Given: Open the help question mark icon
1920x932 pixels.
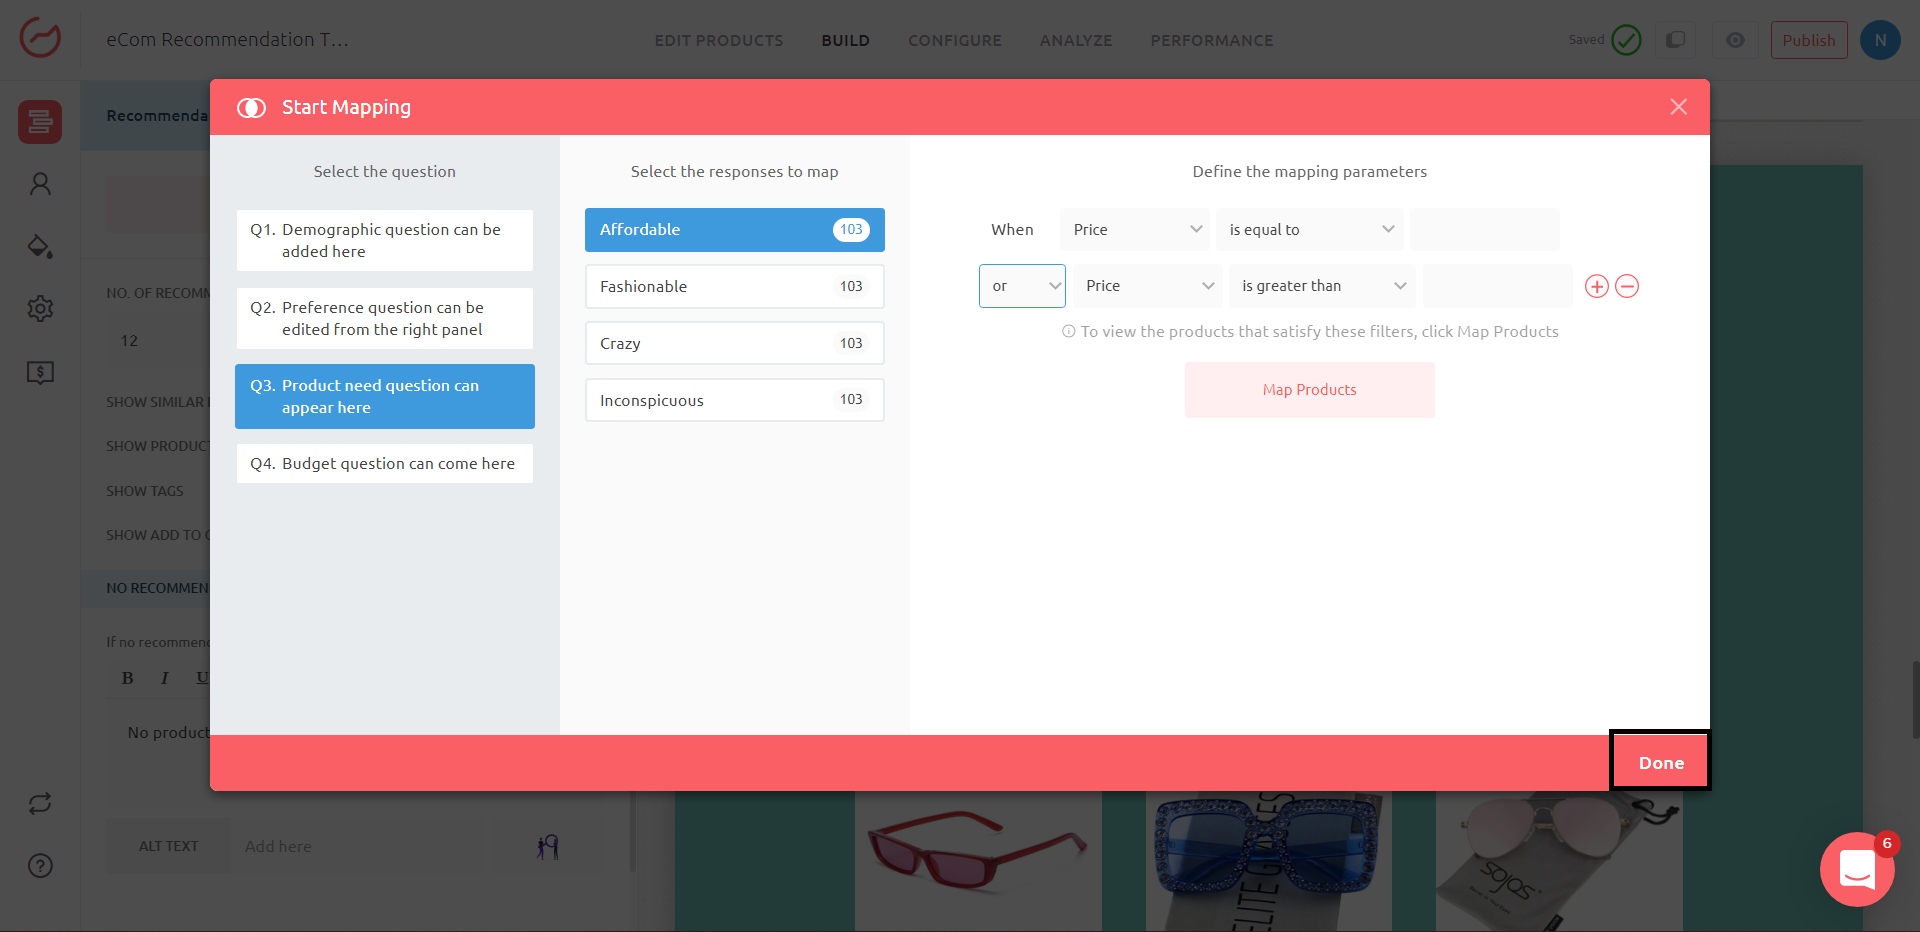Looking at the screenshot, I should pos(40,866).
